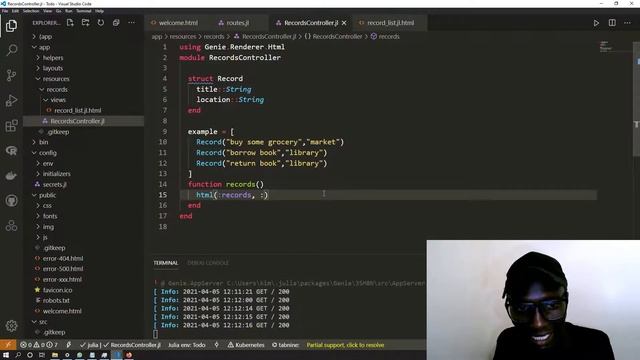The height and width of the screenshot is (360, 640).
Task: Open the File menu
Action: coord(5,11)
